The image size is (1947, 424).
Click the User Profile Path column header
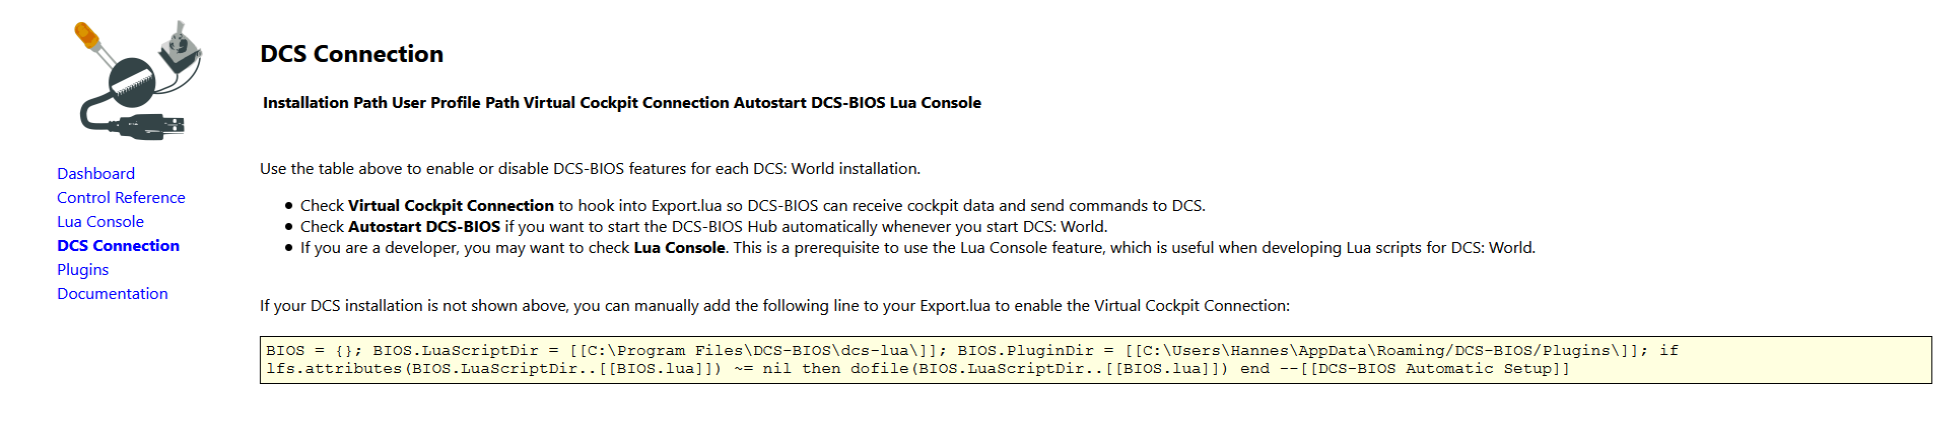pos(455,103)
